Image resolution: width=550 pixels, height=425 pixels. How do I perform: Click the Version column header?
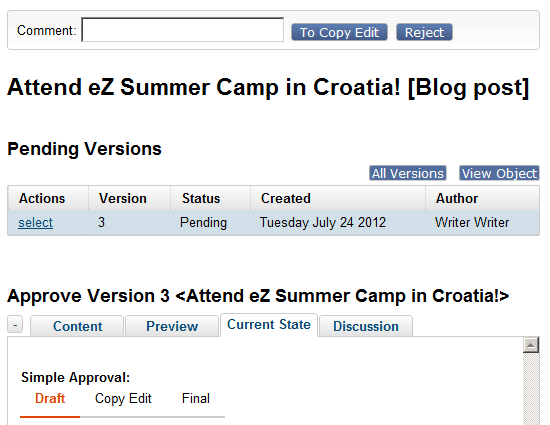pos(123,198)
